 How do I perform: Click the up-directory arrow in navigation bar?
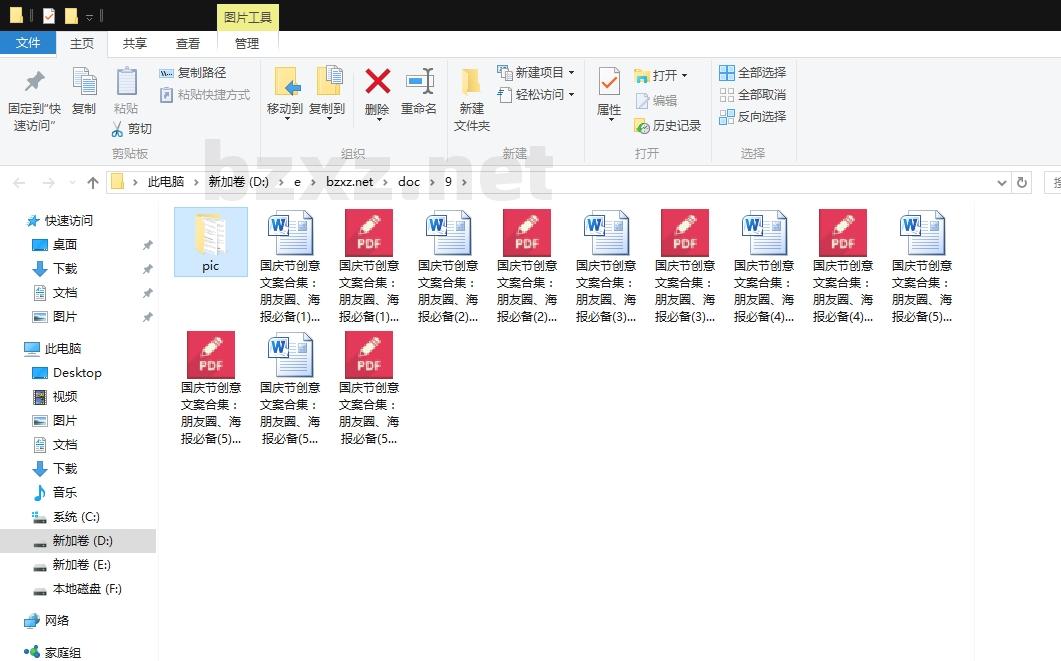[93, 182]
